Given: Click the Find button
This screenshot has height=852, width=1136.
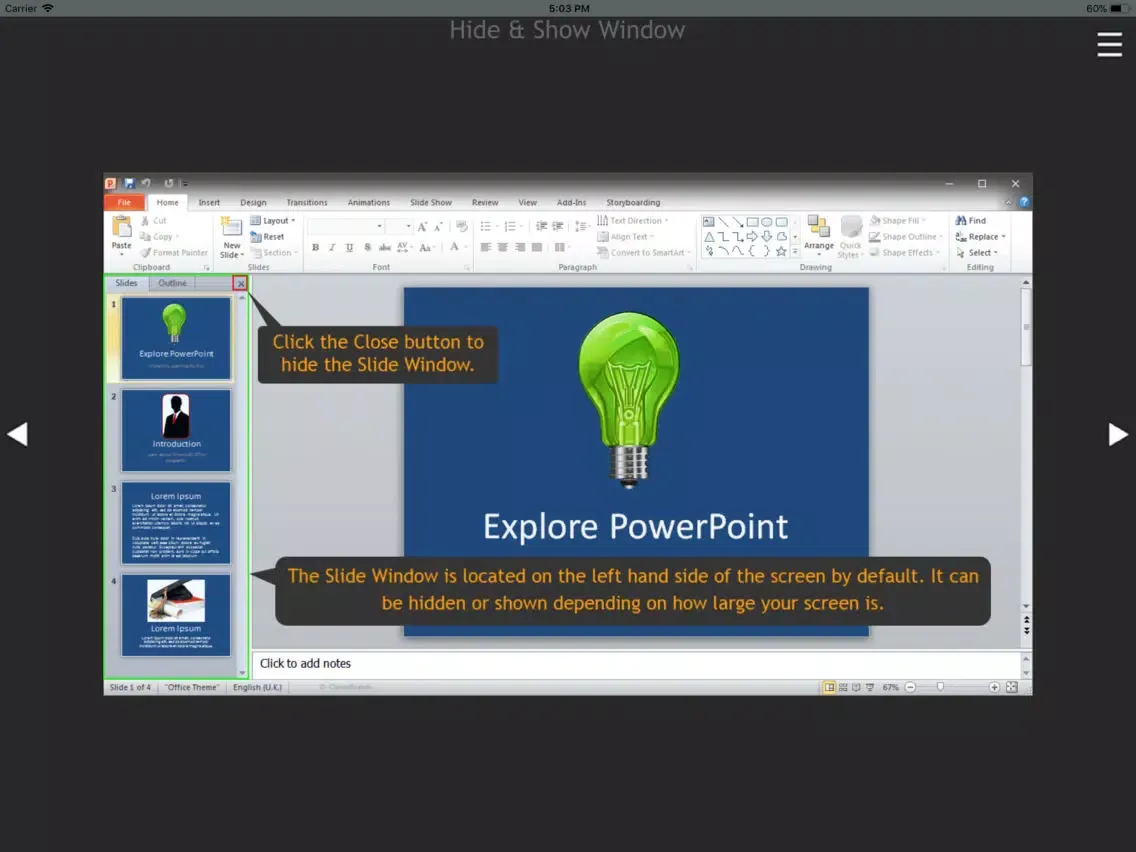Looking at the screenshot, I should point(971,220).
